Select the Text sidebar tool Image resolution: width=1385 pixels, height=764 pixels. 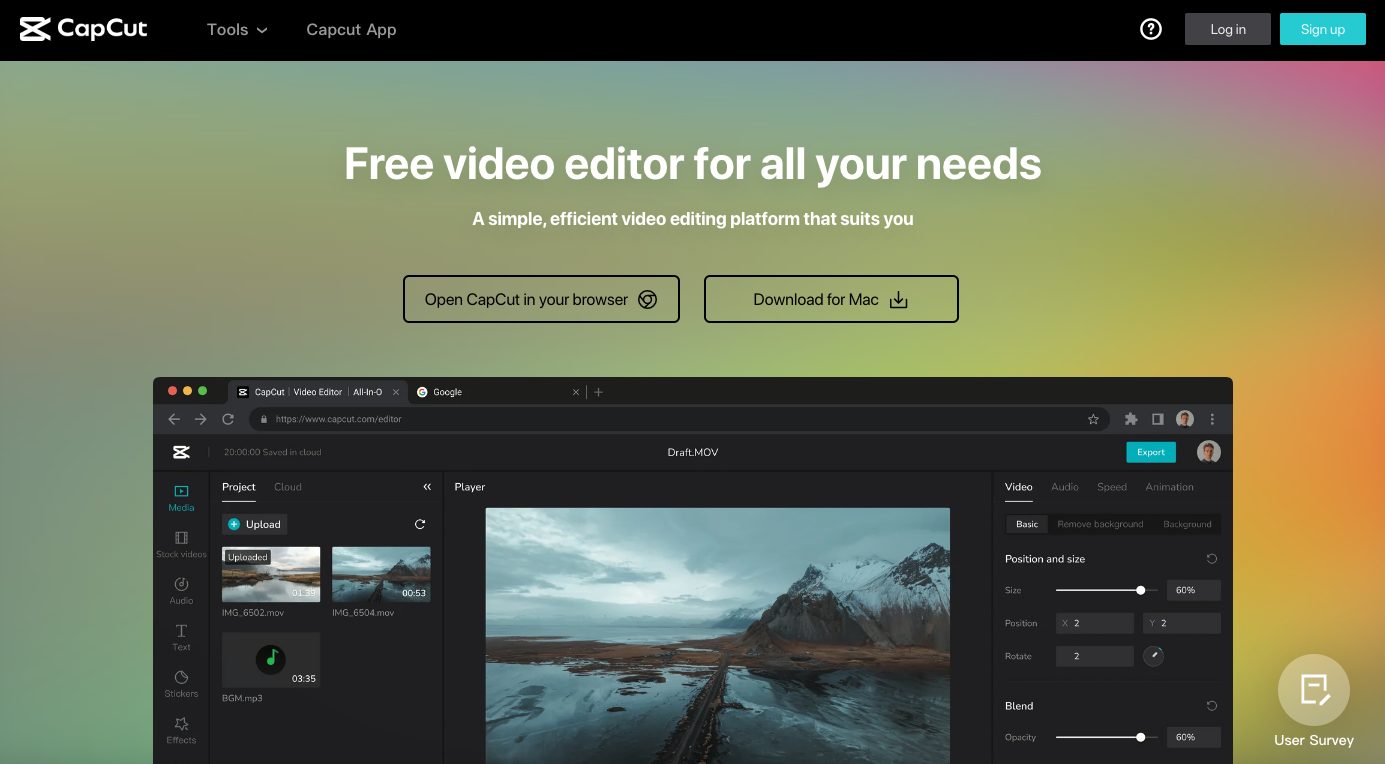point(181,637)
